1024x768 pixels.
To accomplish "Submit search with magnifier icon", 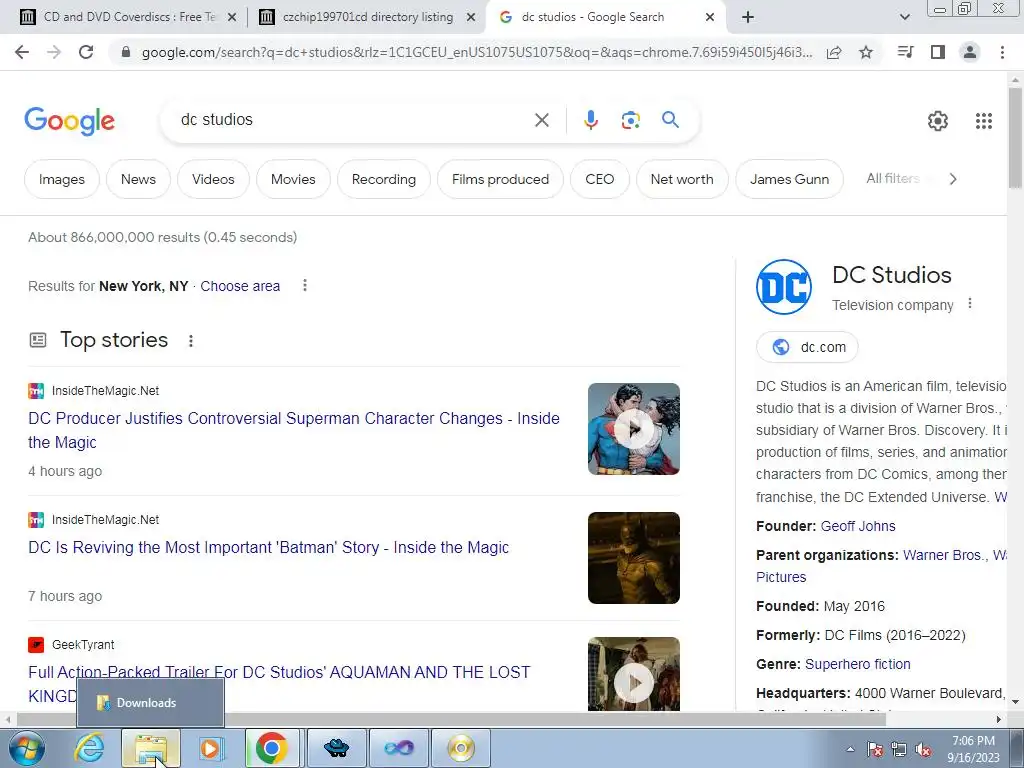I will pyautogui.click(x=670, y=120).
